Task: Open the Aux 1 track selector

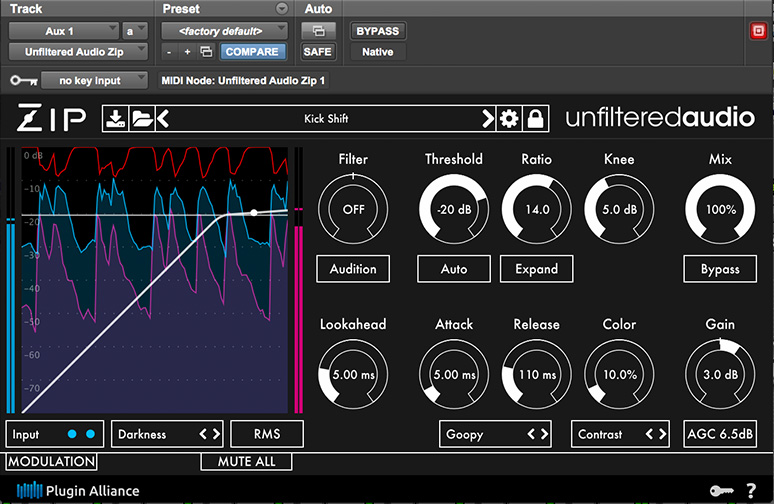Action: click(x=64, y=31)
